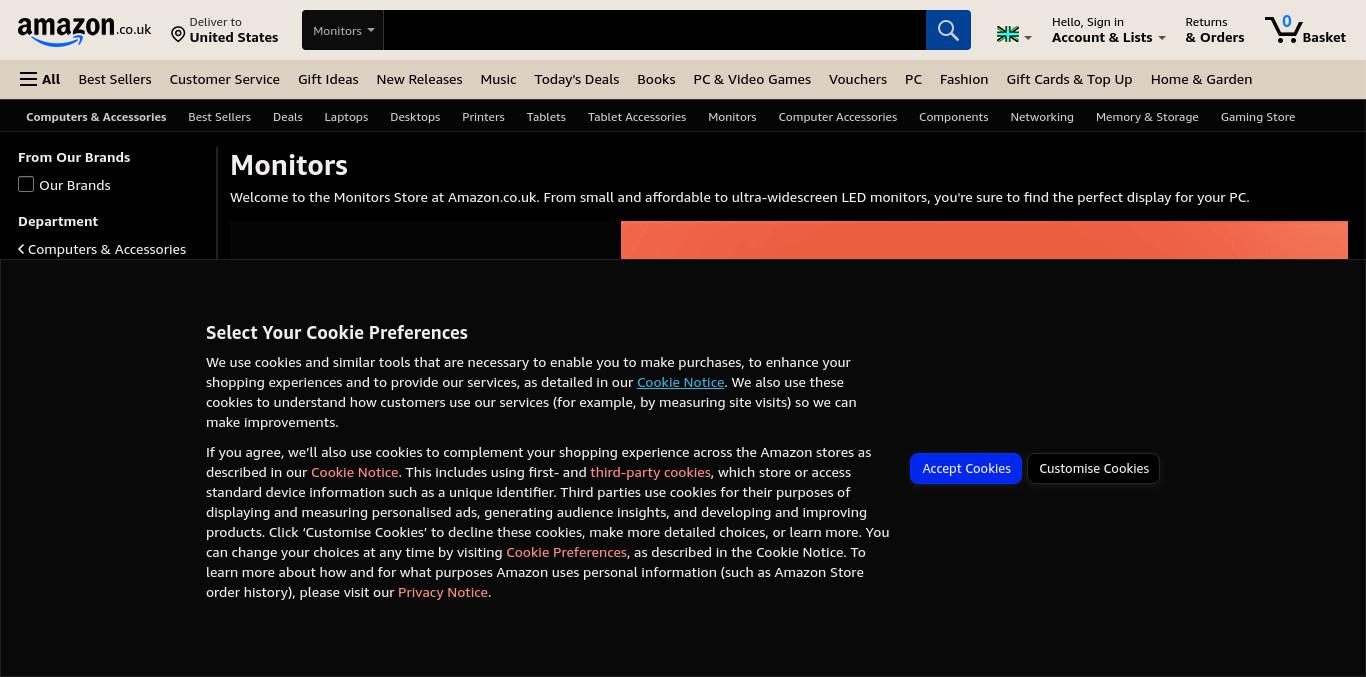This screenshot has width=1366, height=677.
Task: Follow the third-party cookies link
Action: click(650, 472)
